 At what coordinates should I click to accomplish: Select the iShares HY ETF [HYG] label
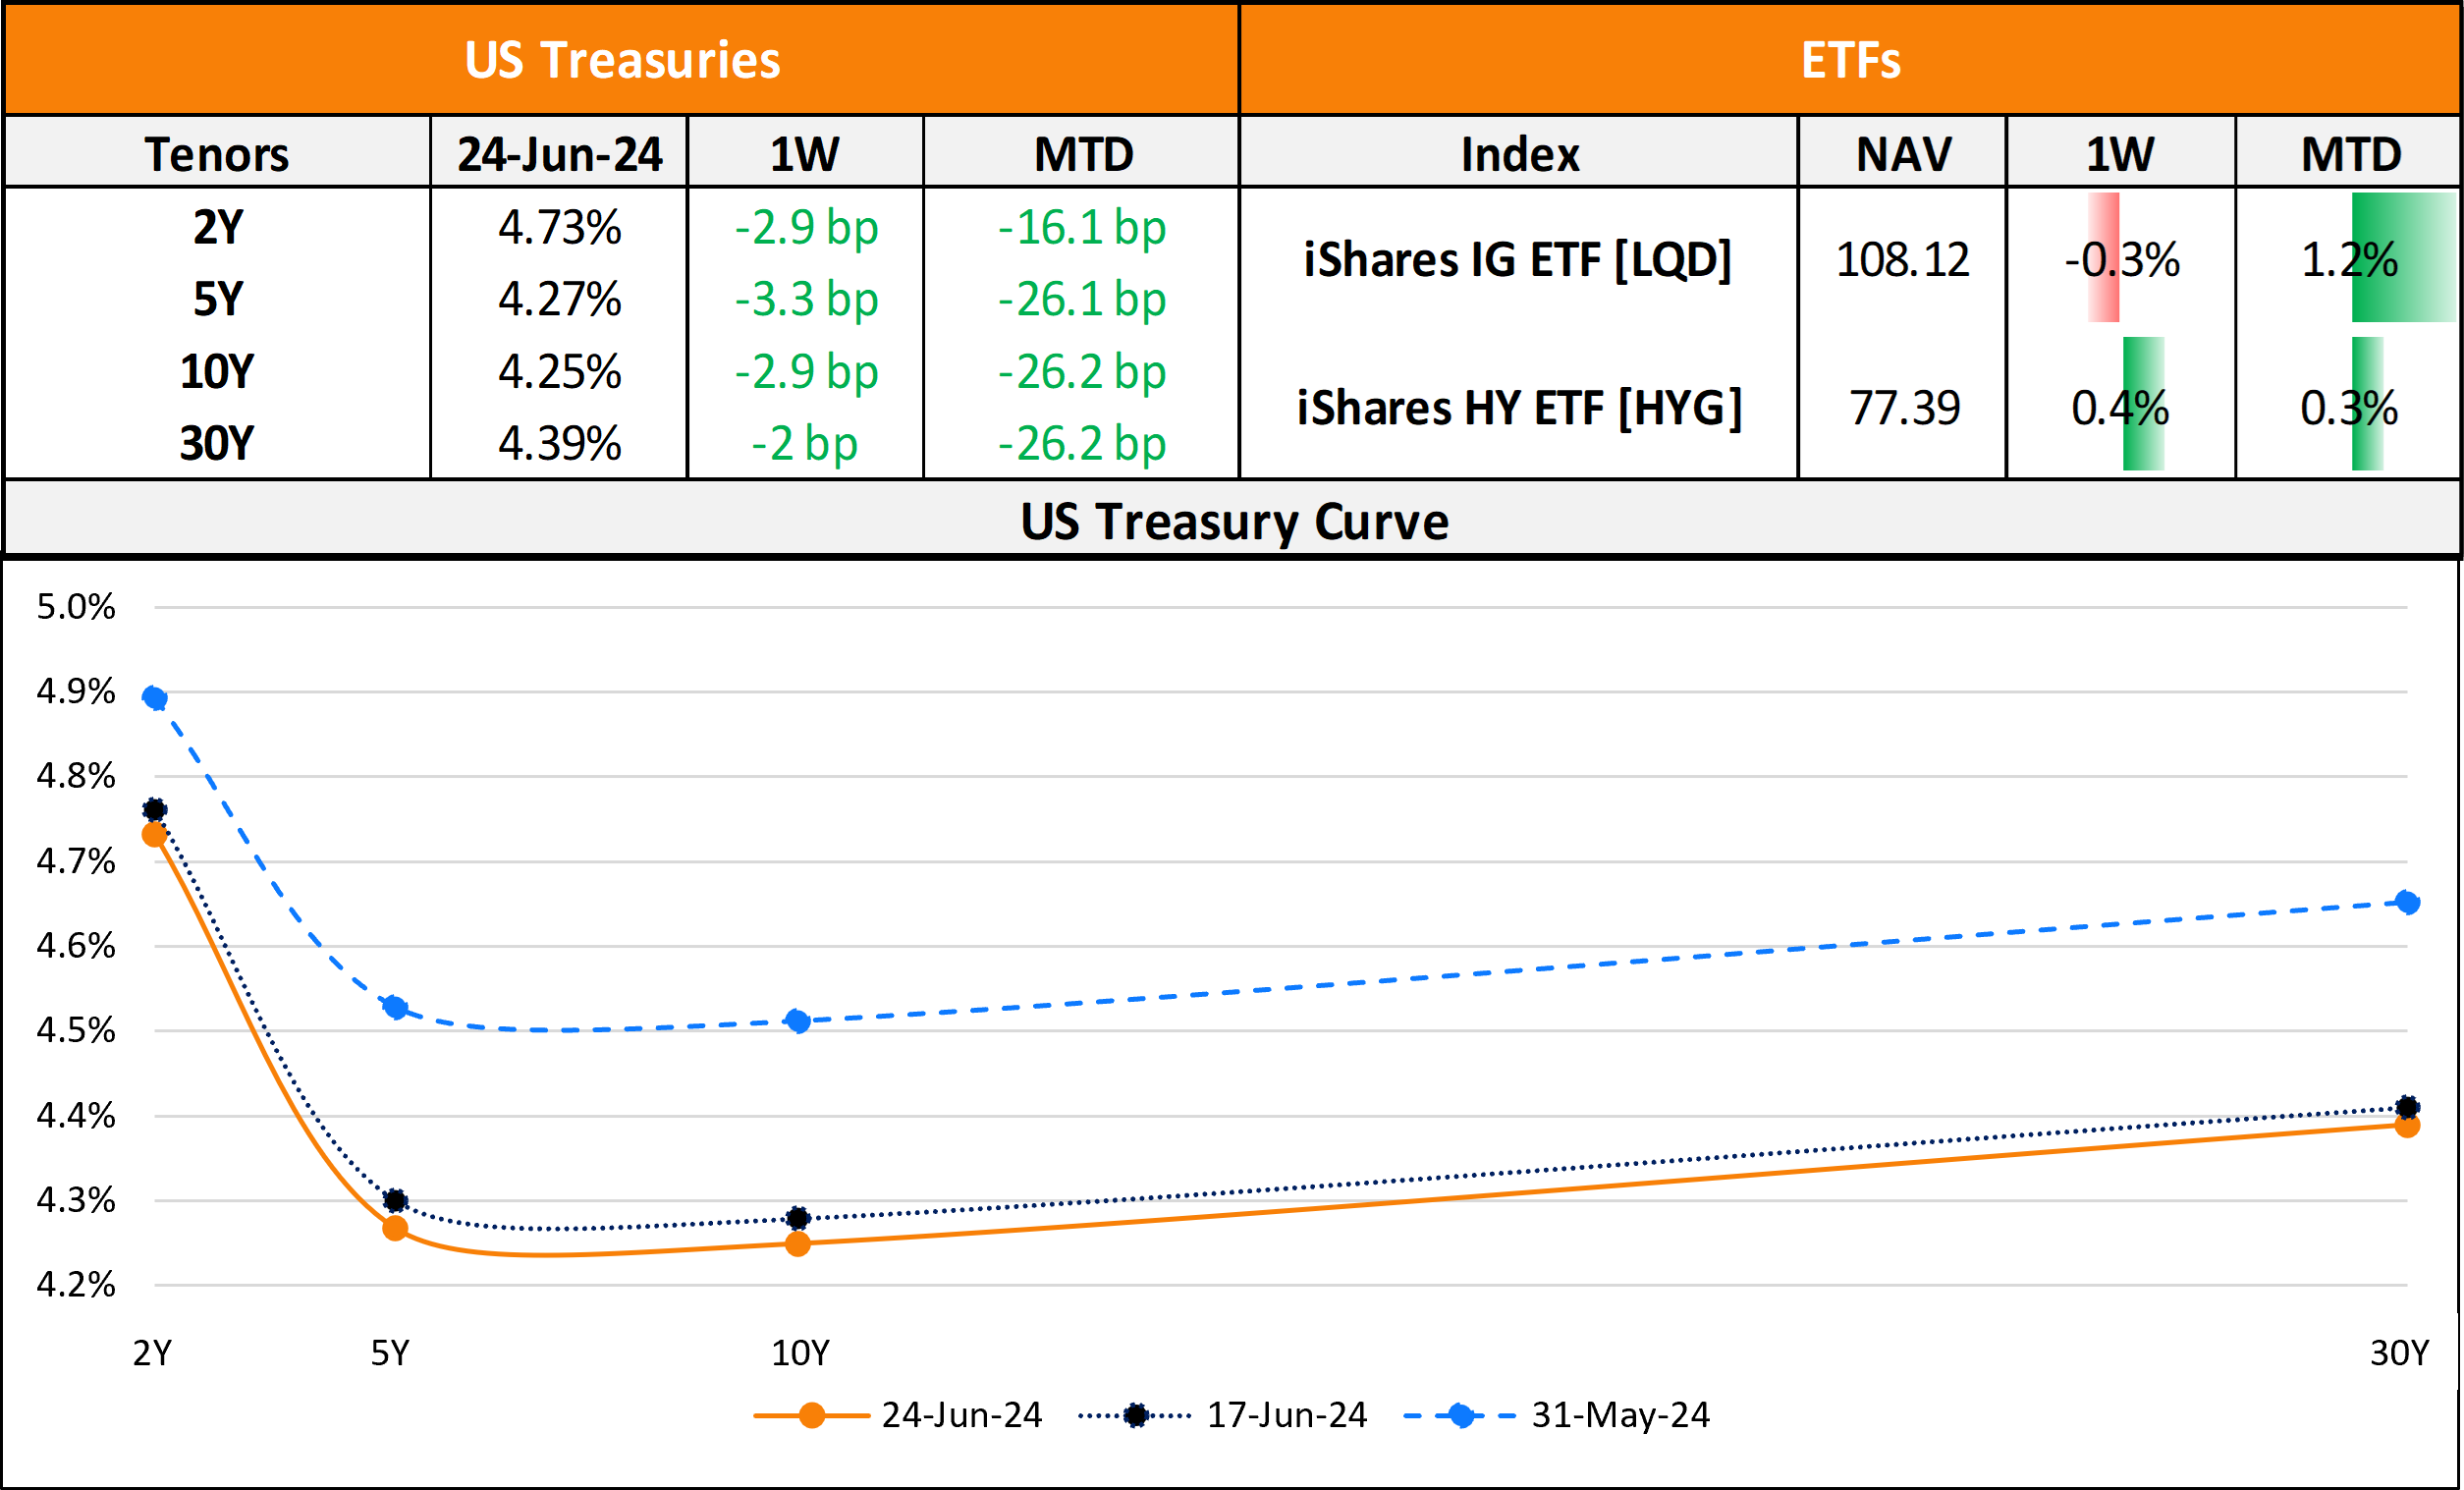1519,408
